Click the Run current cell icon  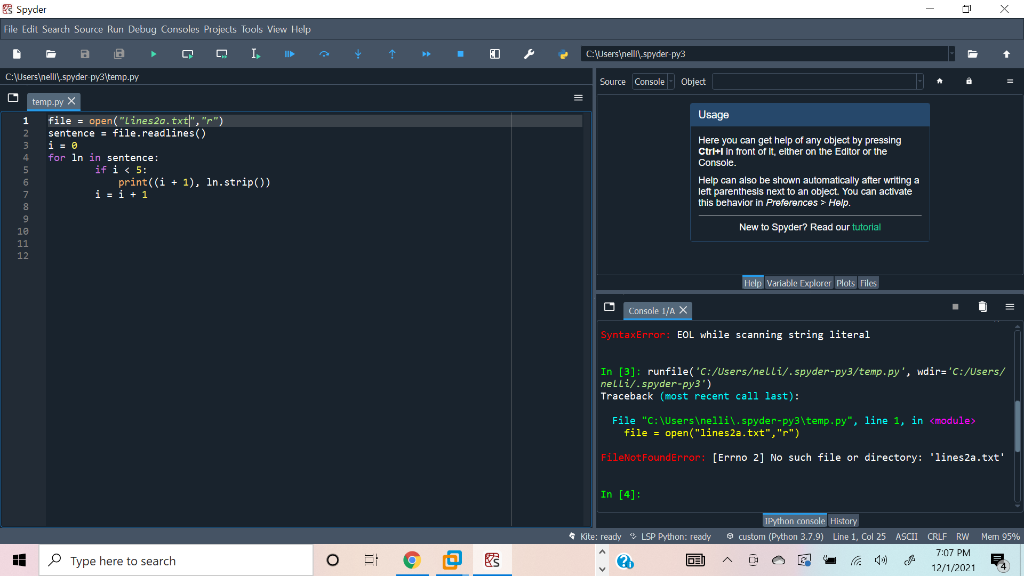click(x=187, y=53)
